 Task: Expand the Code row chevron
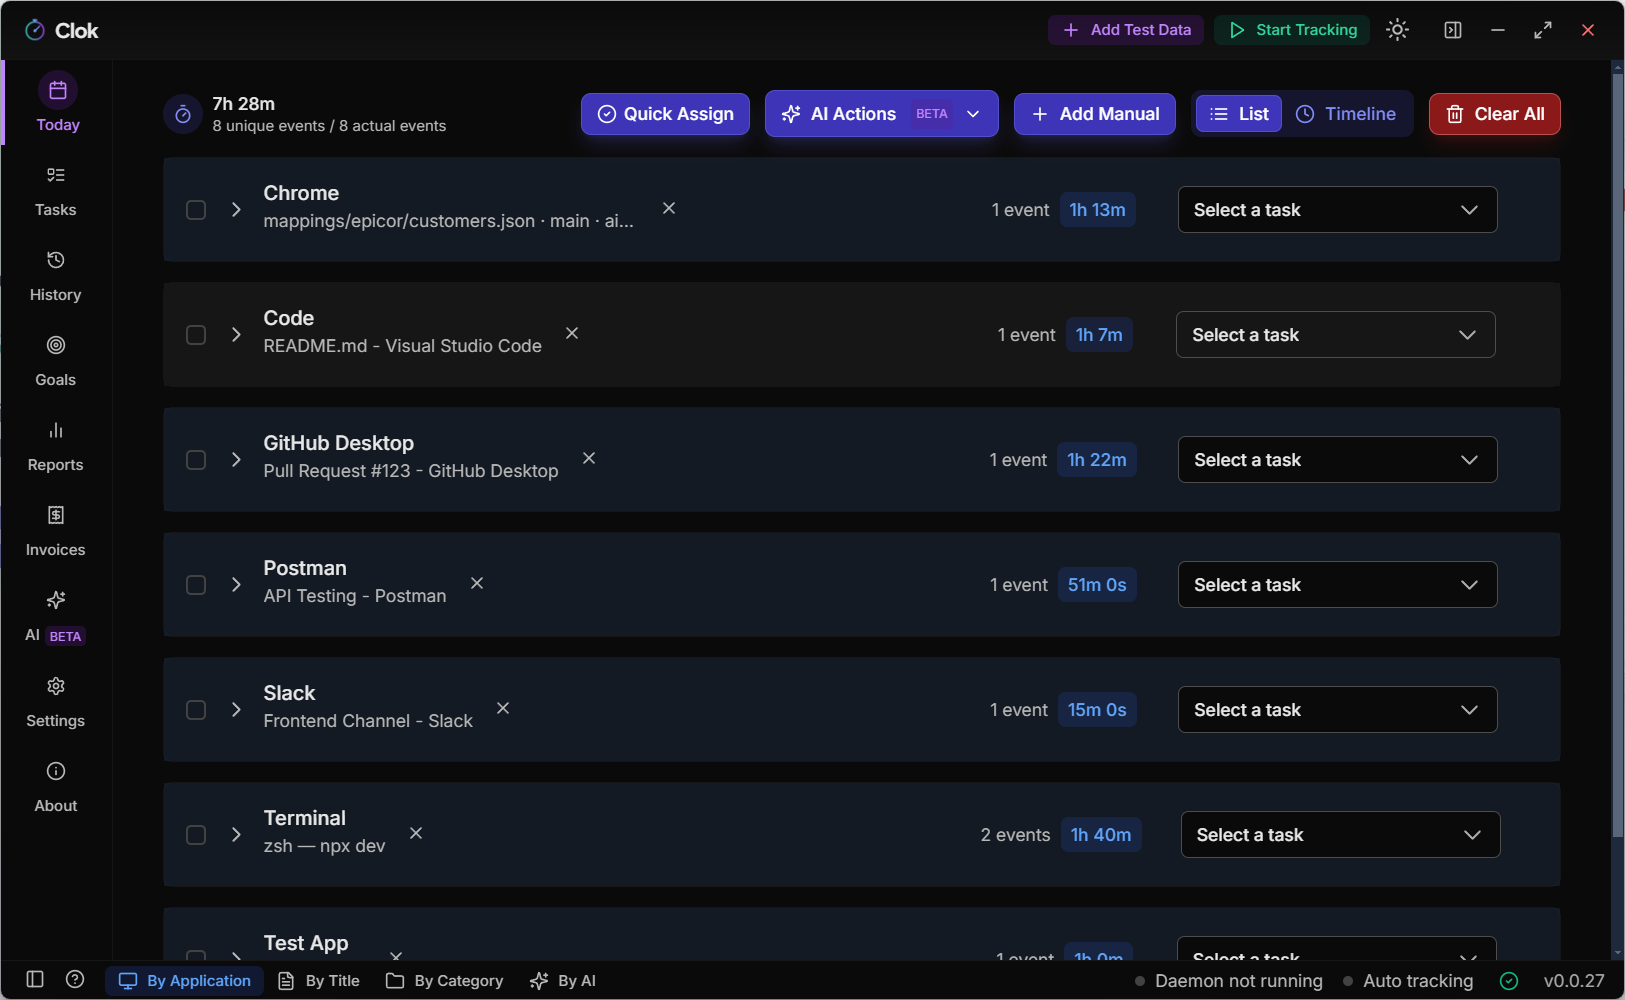click(x=236, y=335)
